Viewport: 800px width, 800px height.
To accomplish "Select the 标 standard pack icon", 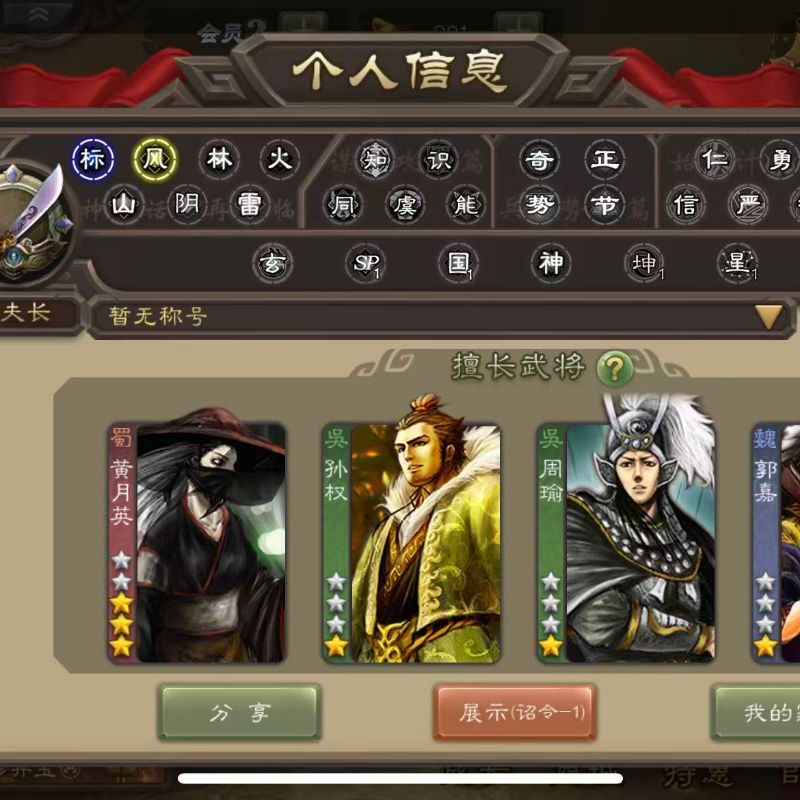I will point(93,159).
